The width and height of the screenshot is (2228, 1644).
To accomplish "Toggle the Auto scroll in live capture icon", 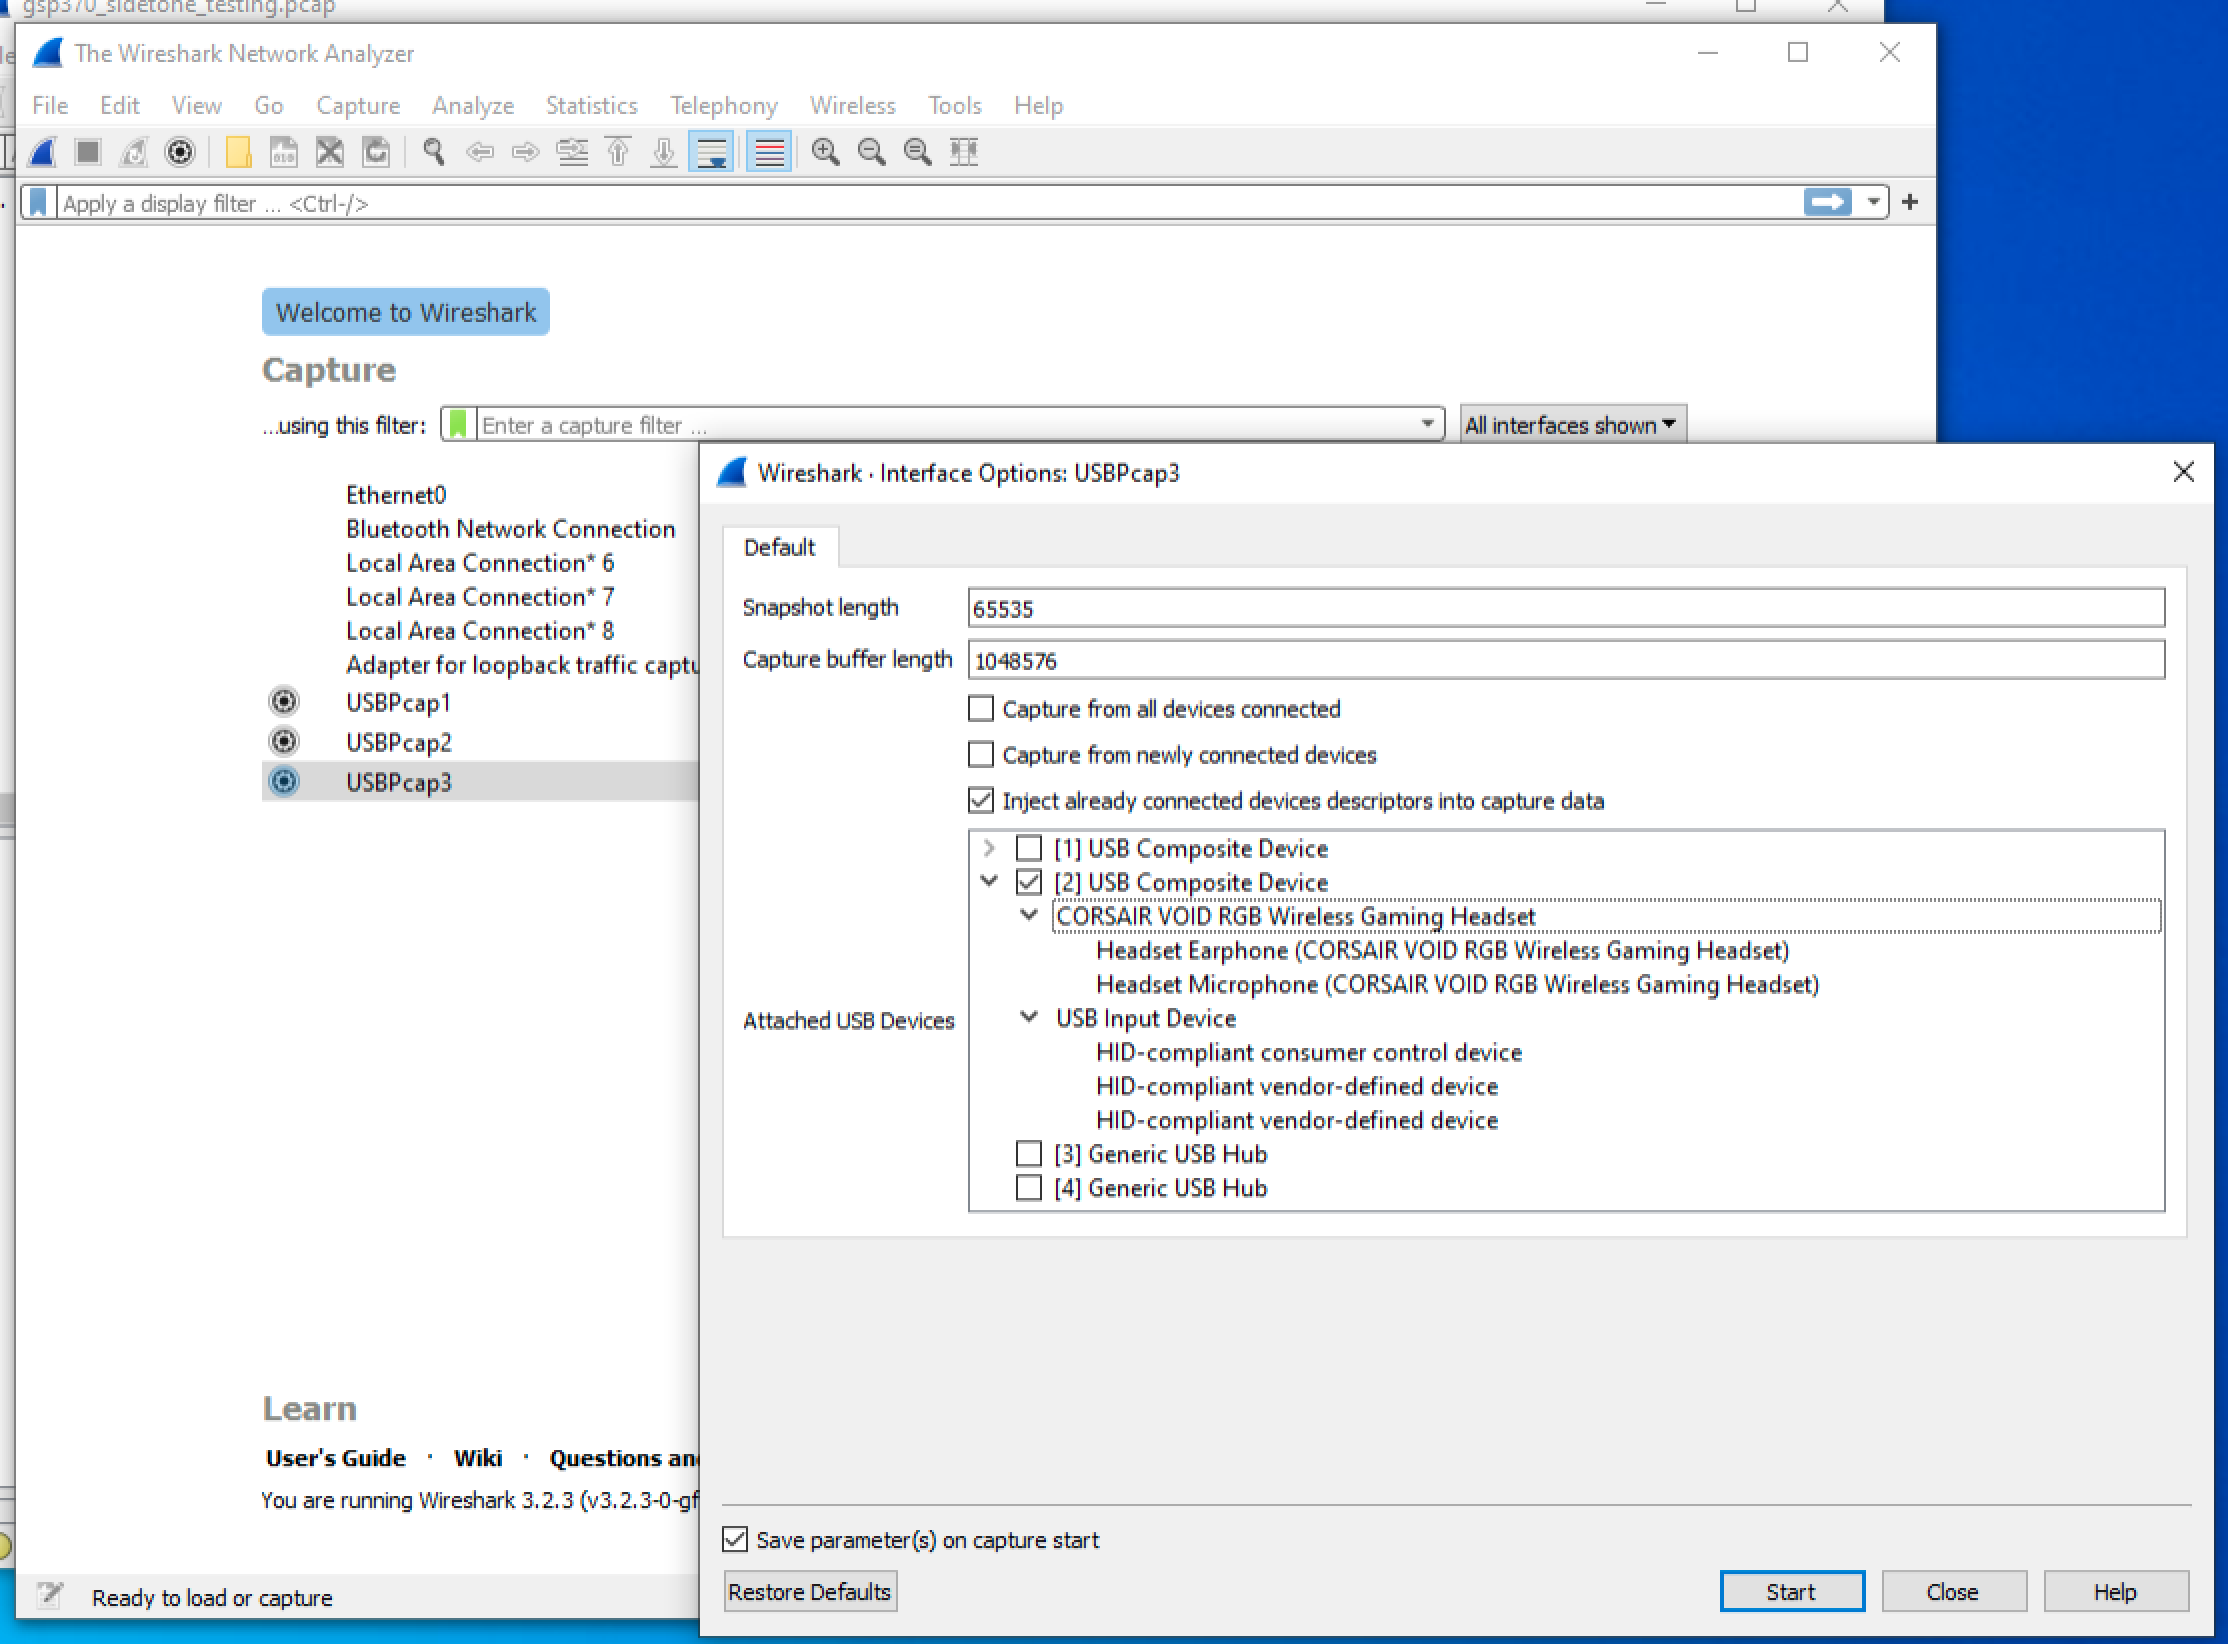I will click(712, 152).
